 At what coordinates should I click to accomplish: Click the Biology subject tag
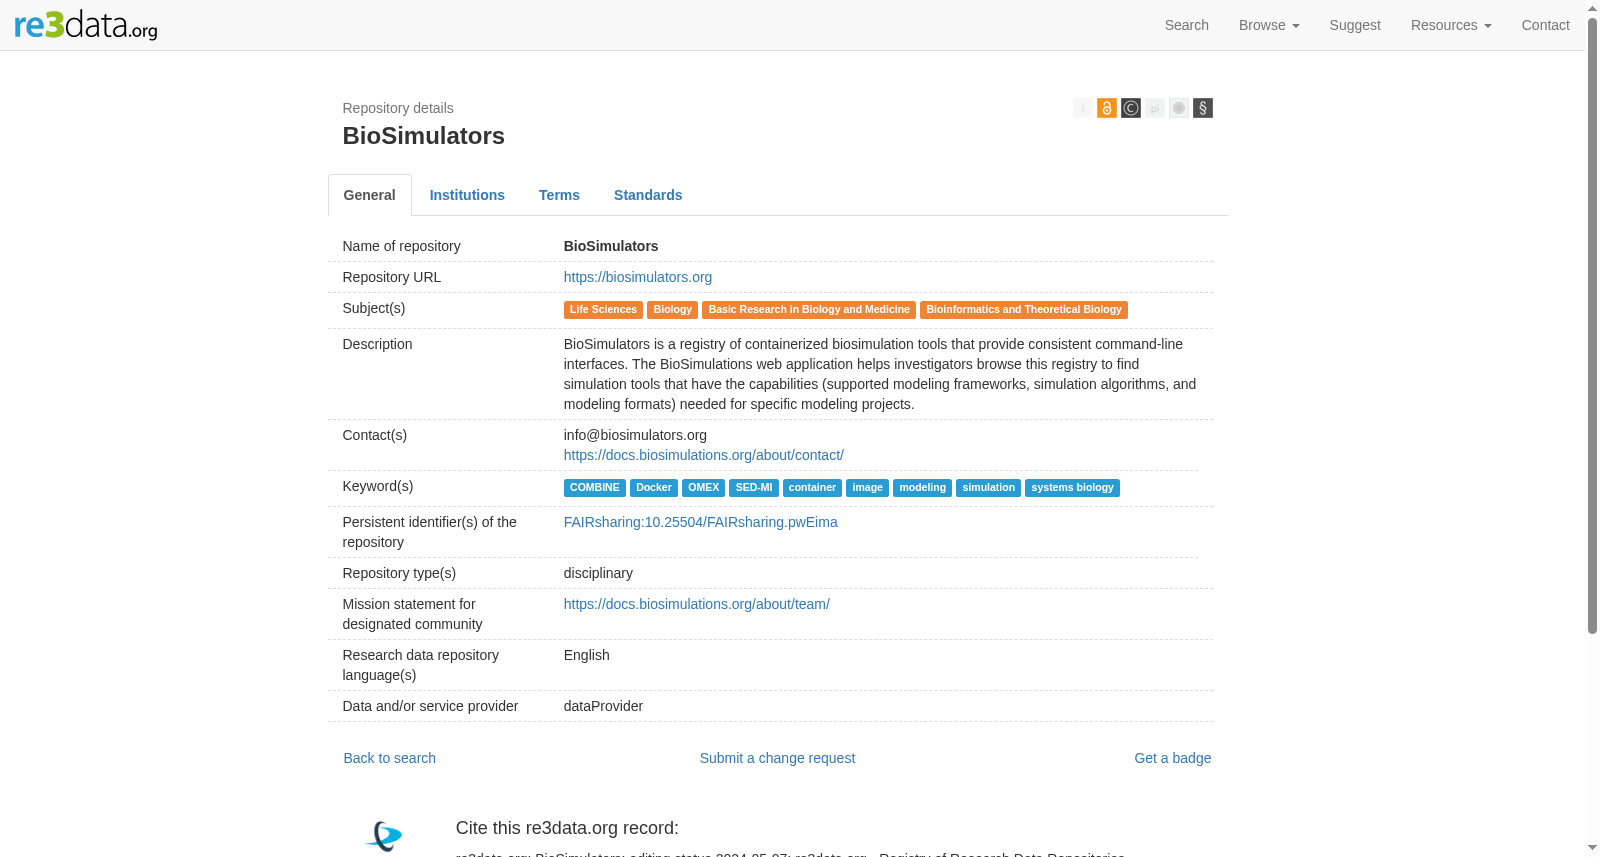pos(673,310)
